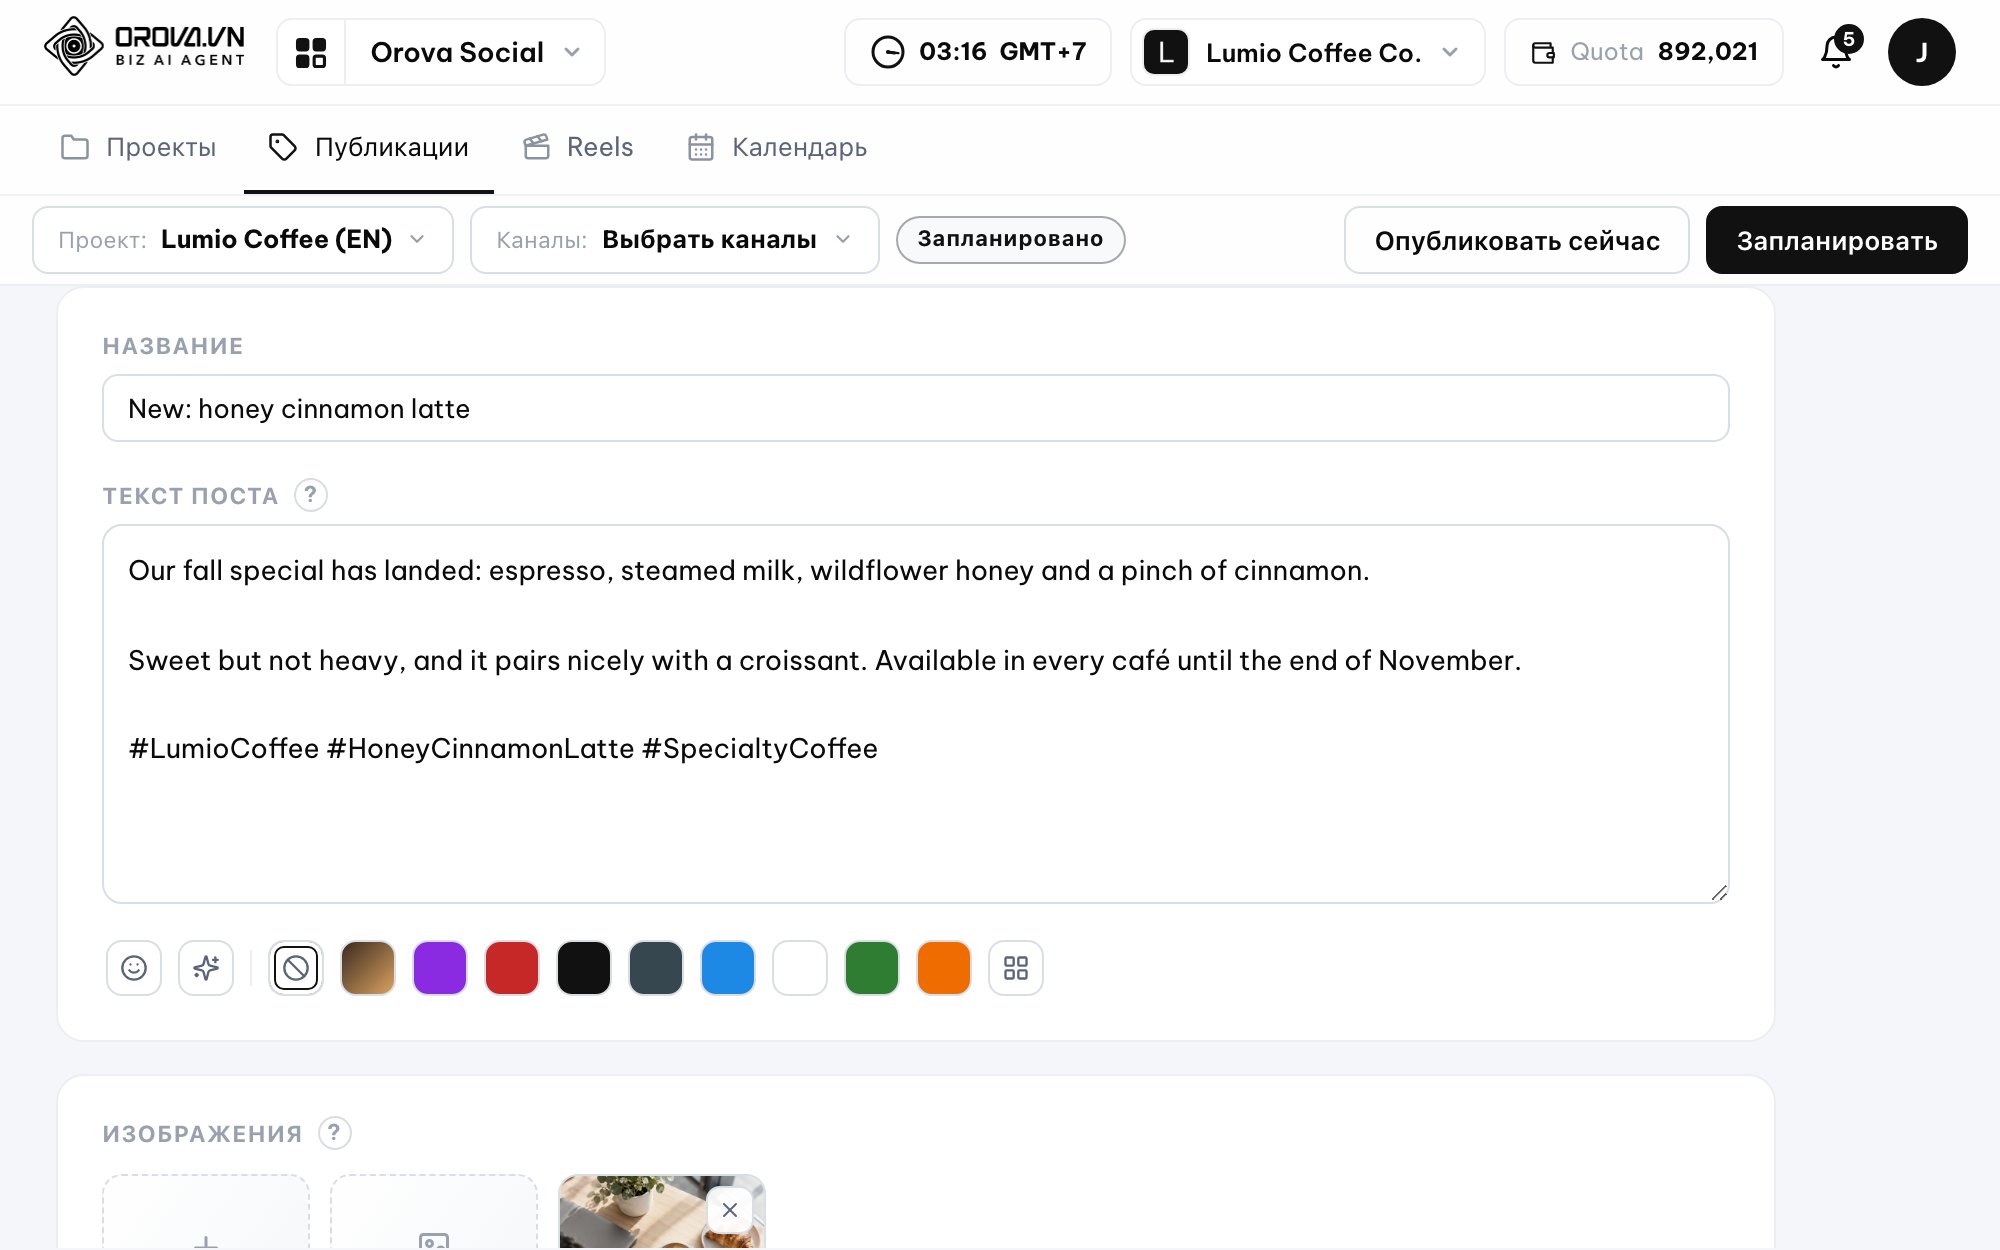Click the Lumio Coffee Co. L badge
Screen dimensions: 2000x1250
[x=1166, y=52]
